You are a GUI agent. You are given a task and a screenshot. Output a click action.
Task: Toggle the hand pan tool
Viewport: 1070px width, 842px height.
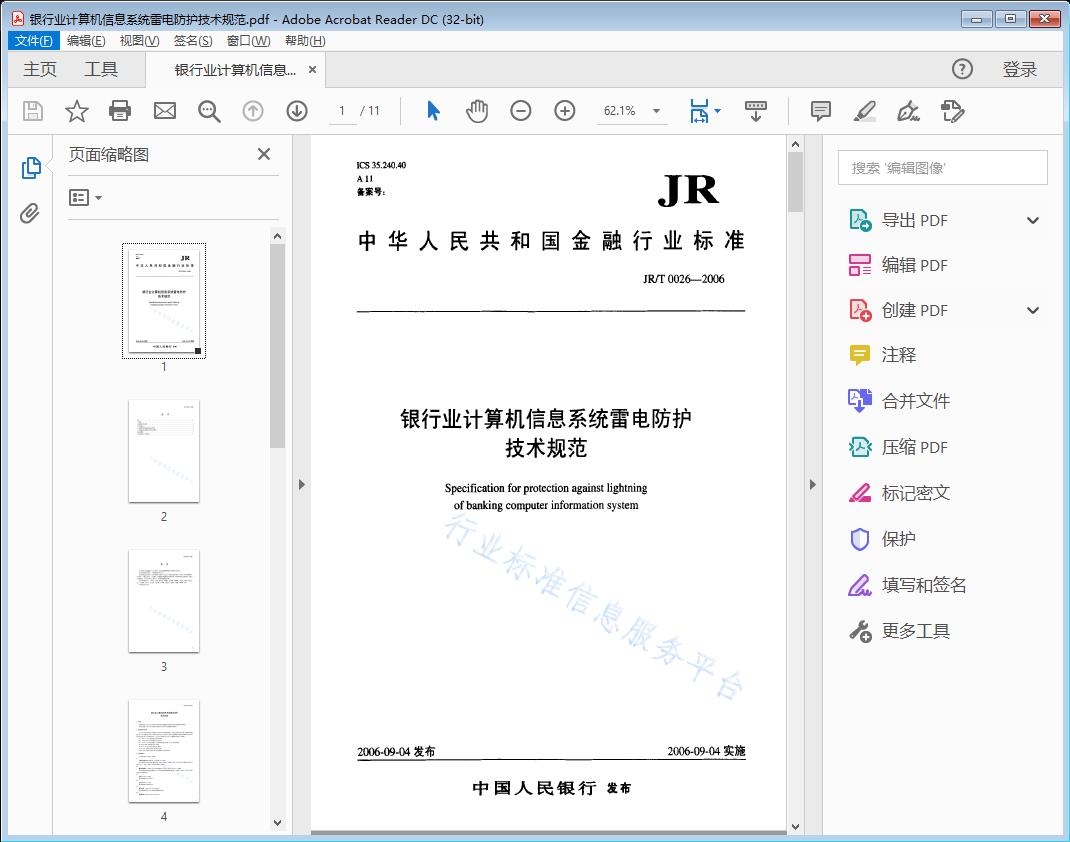477,111
